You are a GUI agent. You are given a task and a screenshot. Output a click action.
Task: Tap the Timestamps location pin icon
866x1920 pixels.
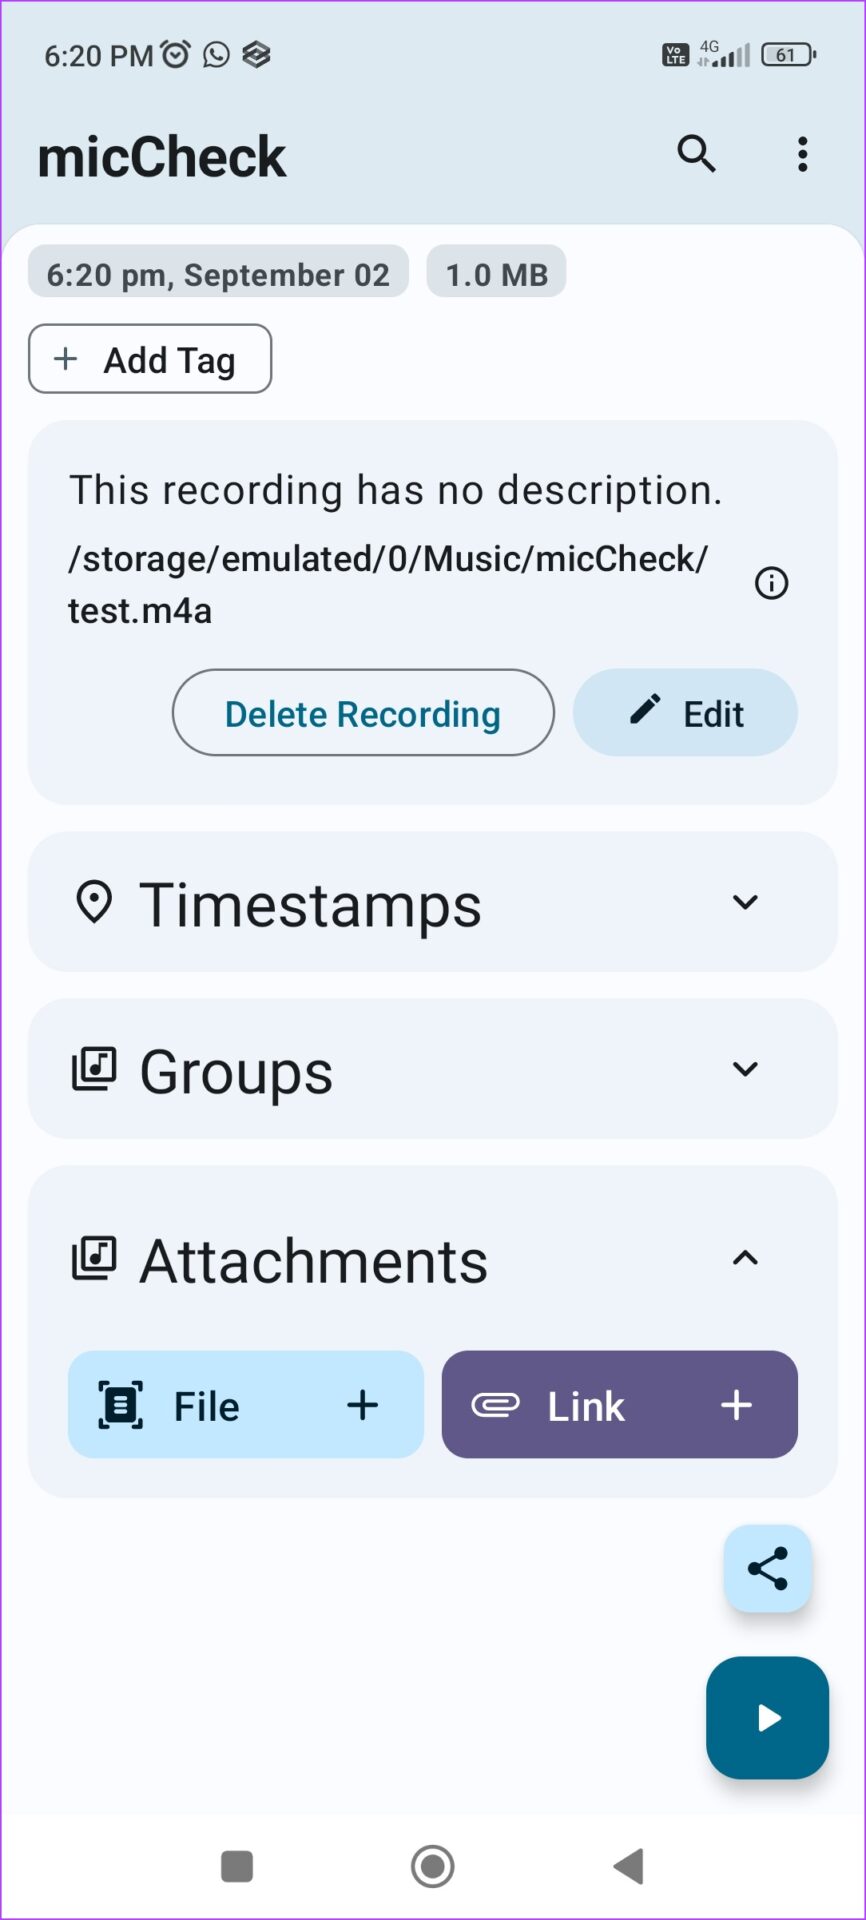tap(94, 903)
